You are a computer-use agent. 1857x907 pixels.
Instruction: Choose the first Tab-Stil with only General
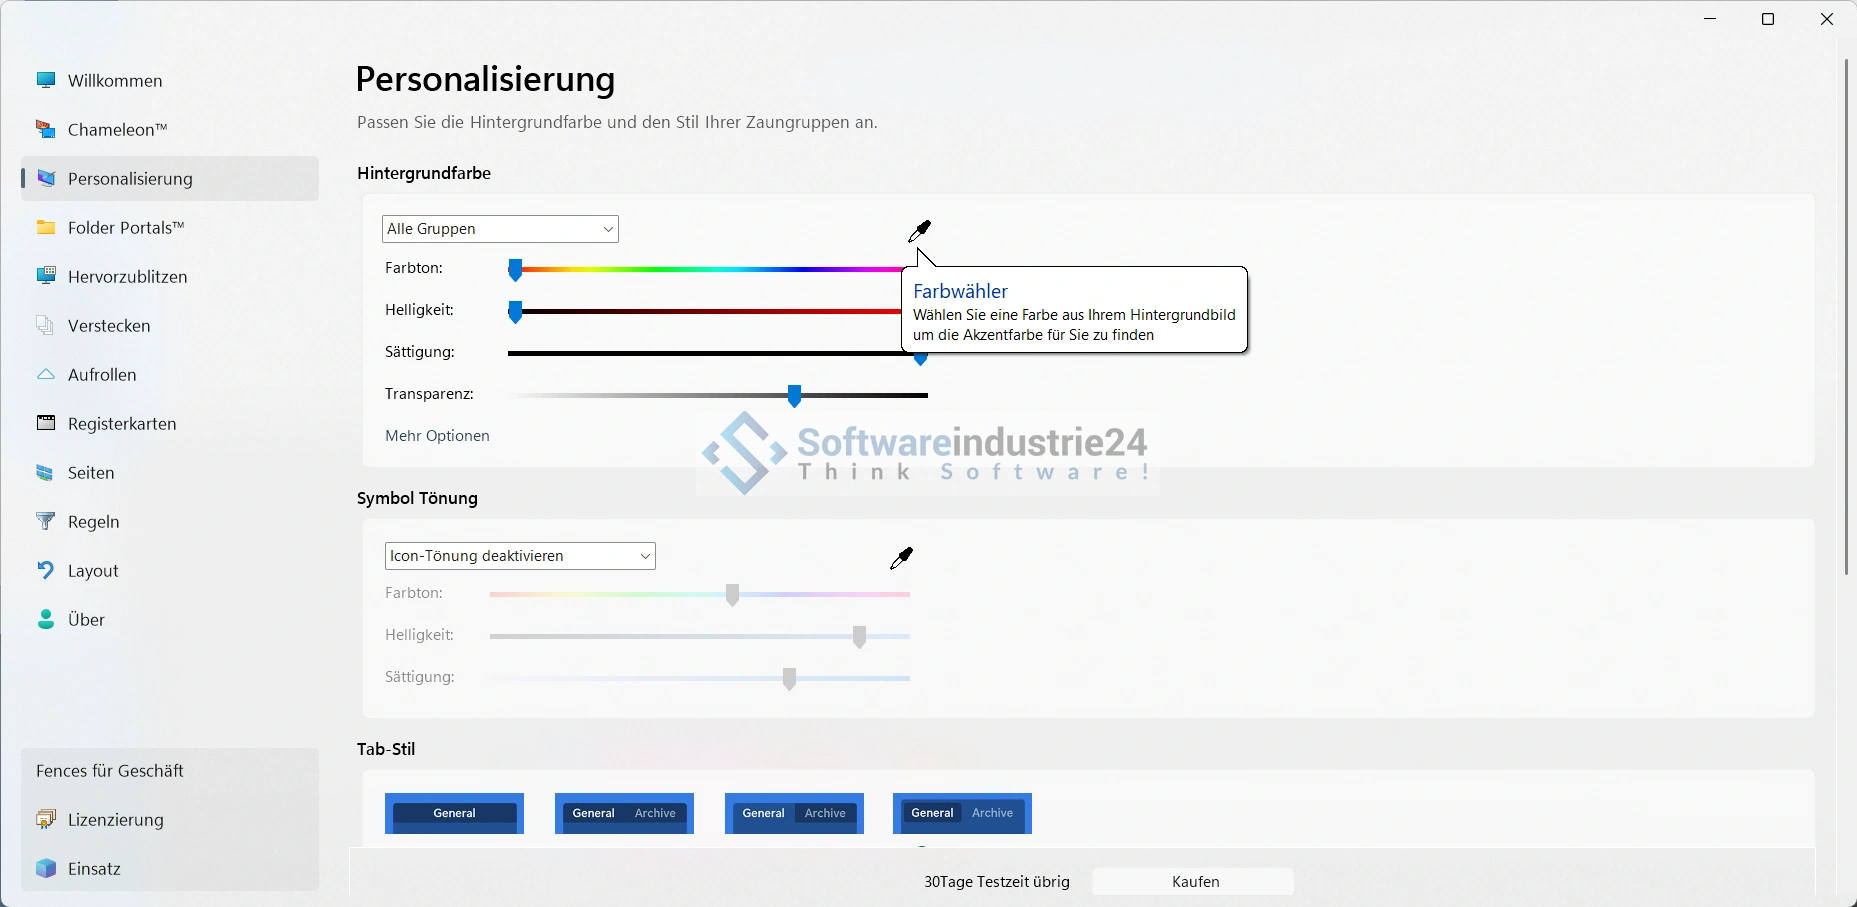coord(454,814)
